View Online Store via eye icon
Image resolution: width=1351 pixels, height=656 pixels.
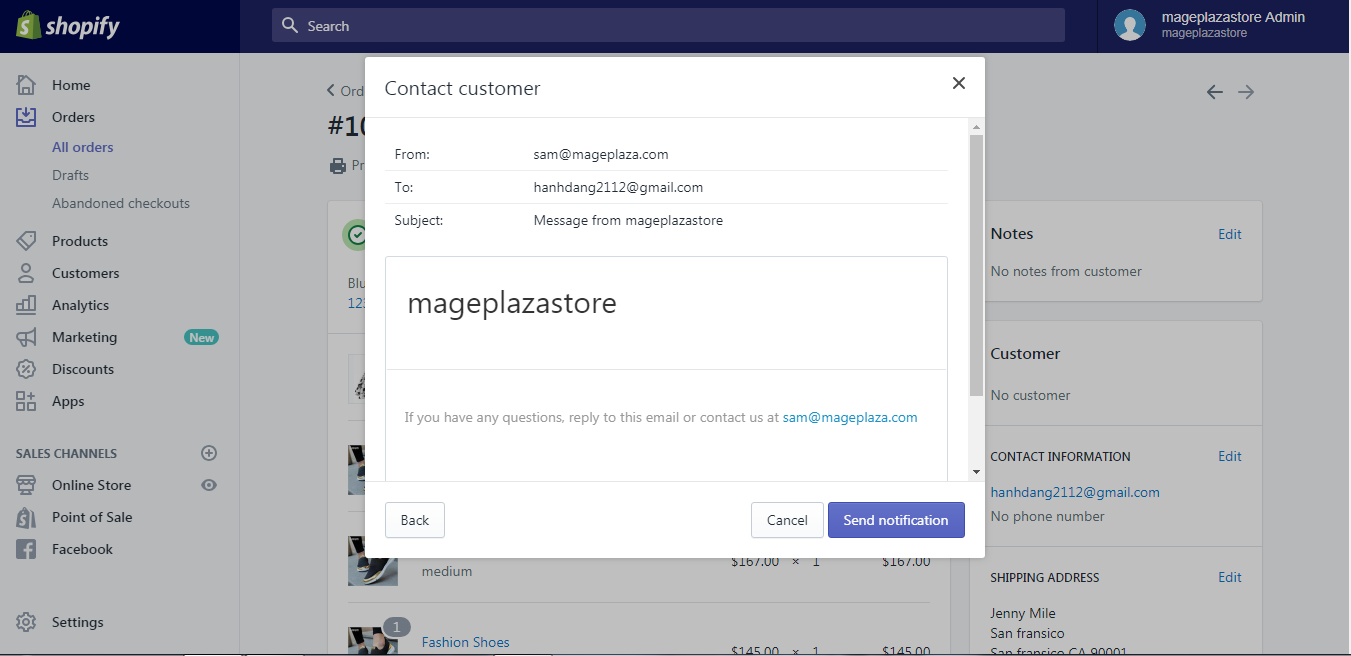tap(209, 485)
